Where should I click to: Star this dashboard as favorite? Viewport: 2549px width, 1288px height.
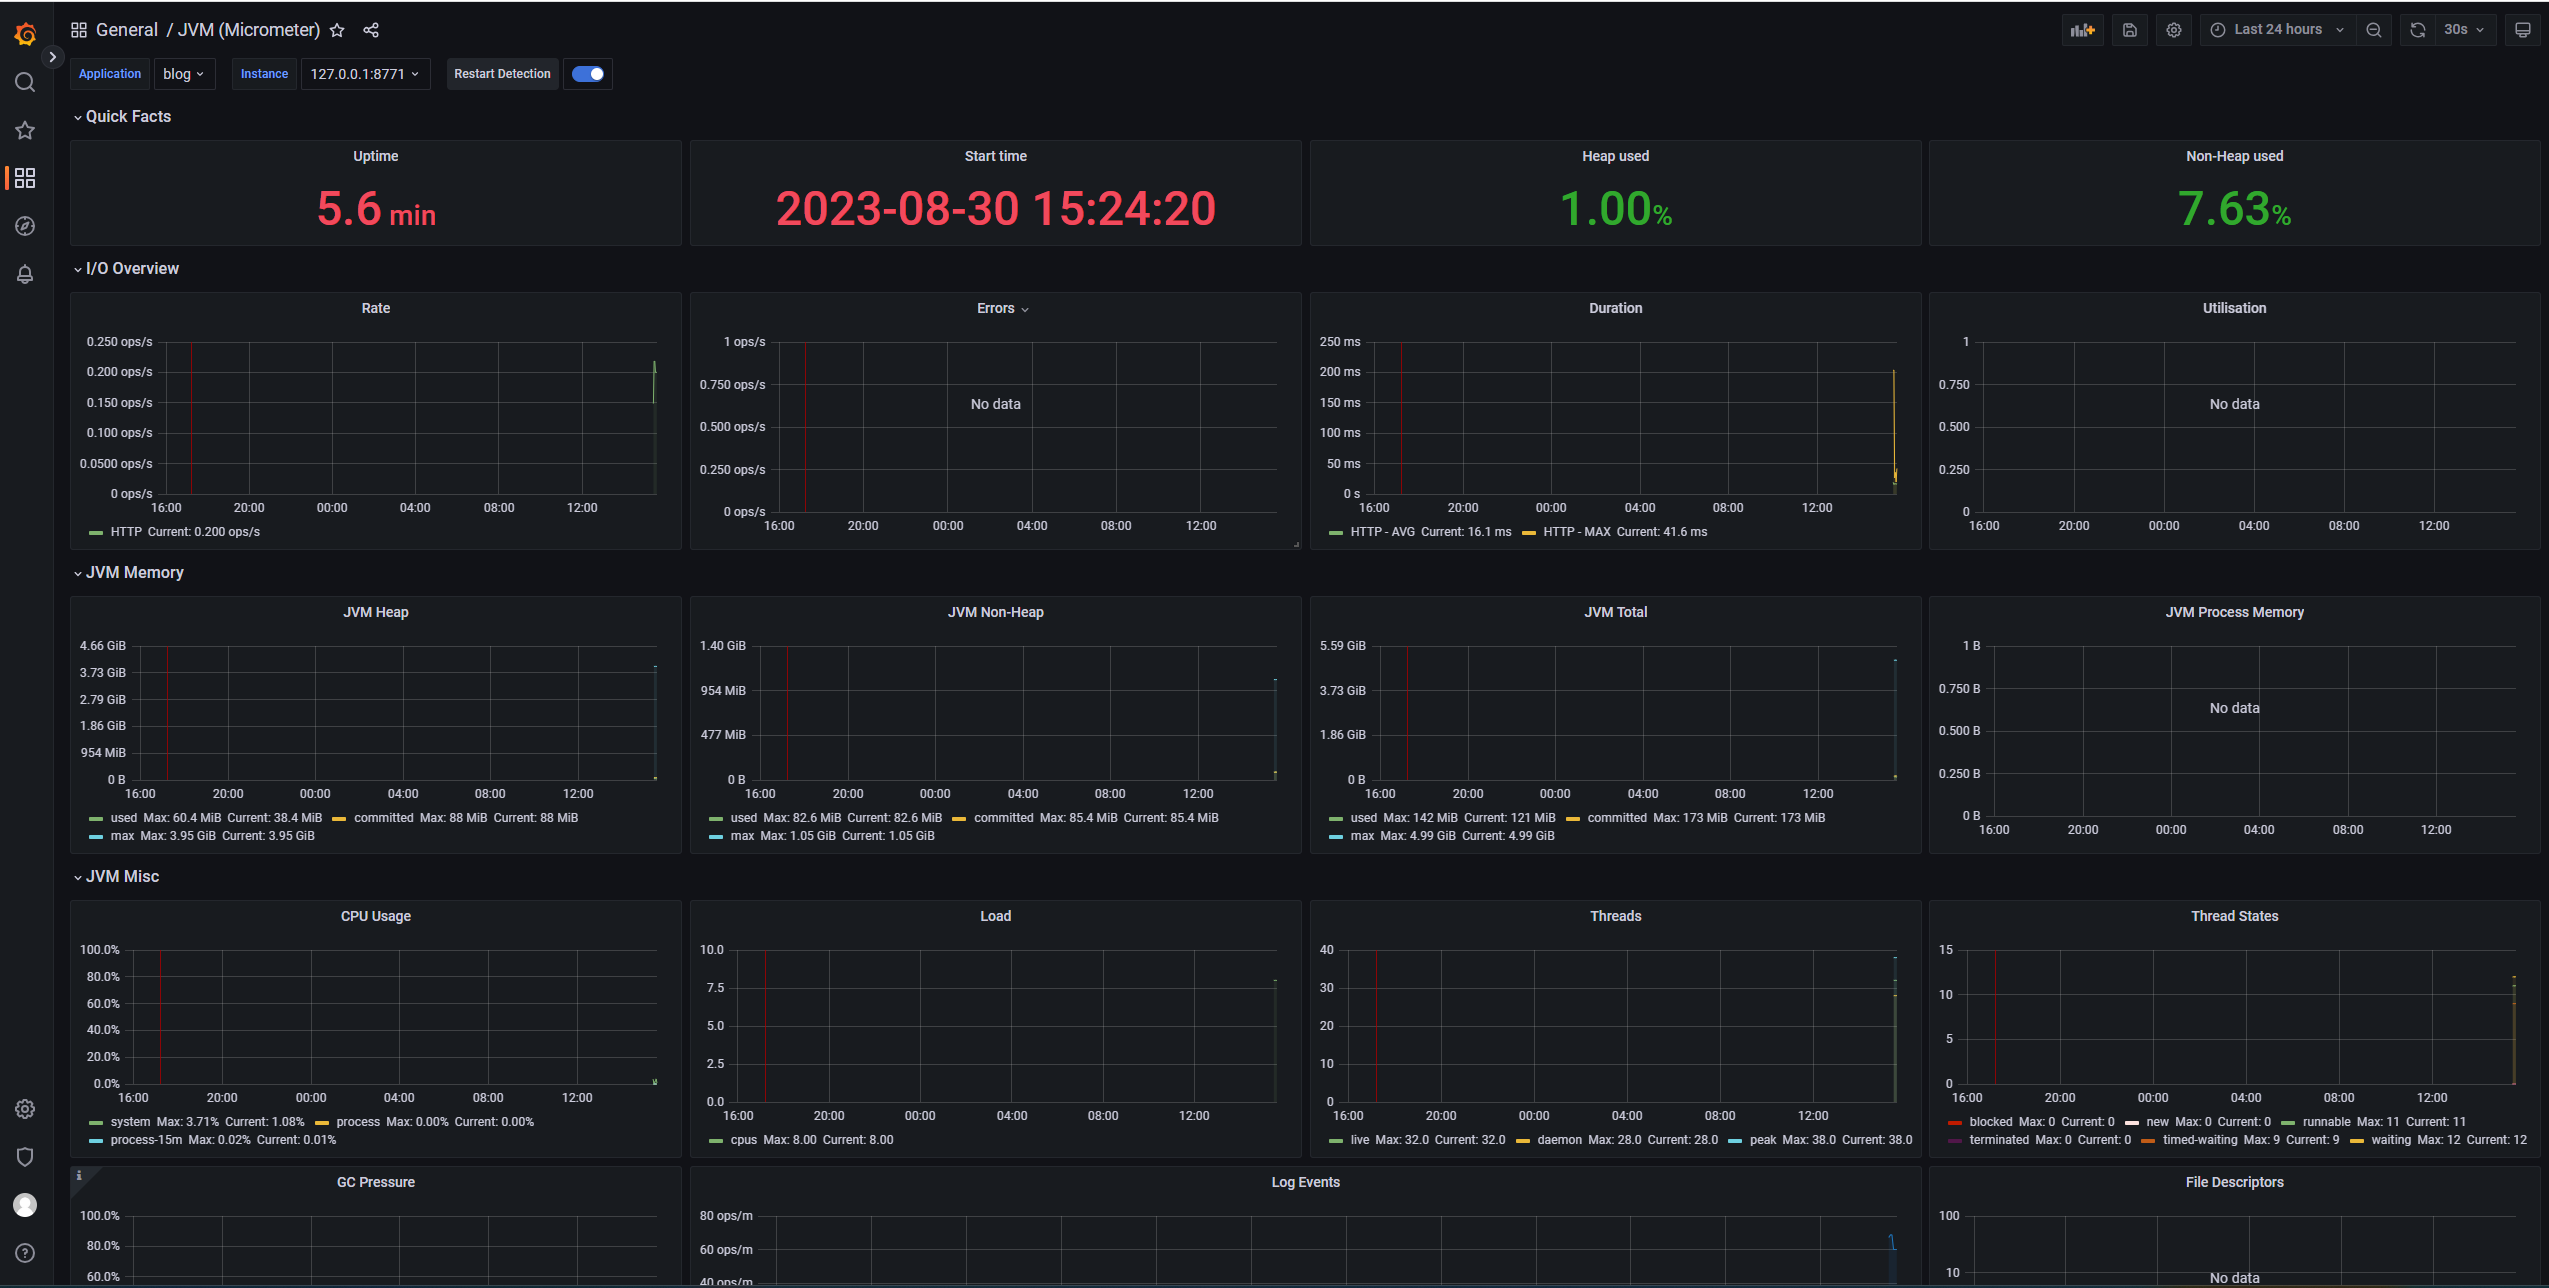(337, 30)
